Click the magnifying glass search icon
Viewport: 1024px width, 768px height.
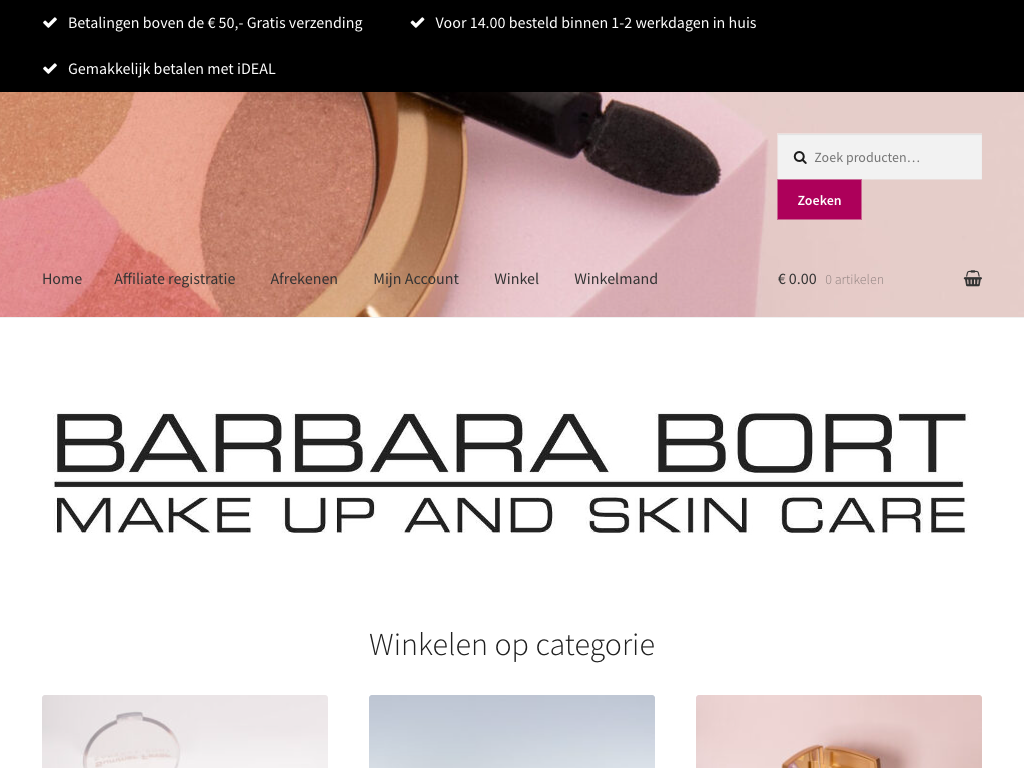pyautogui.click(x=800, y=157)
